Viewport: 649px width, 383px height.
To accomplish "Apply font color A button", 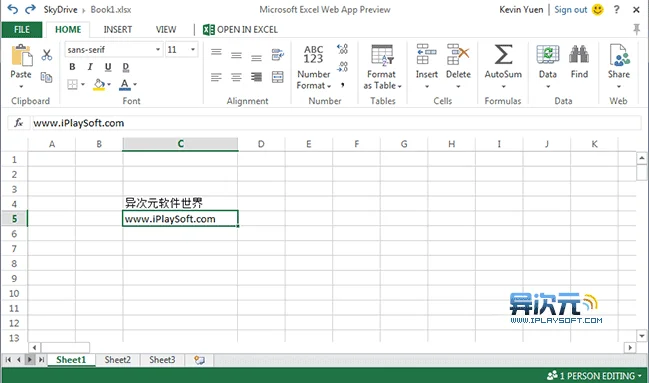I will click(x=124, y=84).
